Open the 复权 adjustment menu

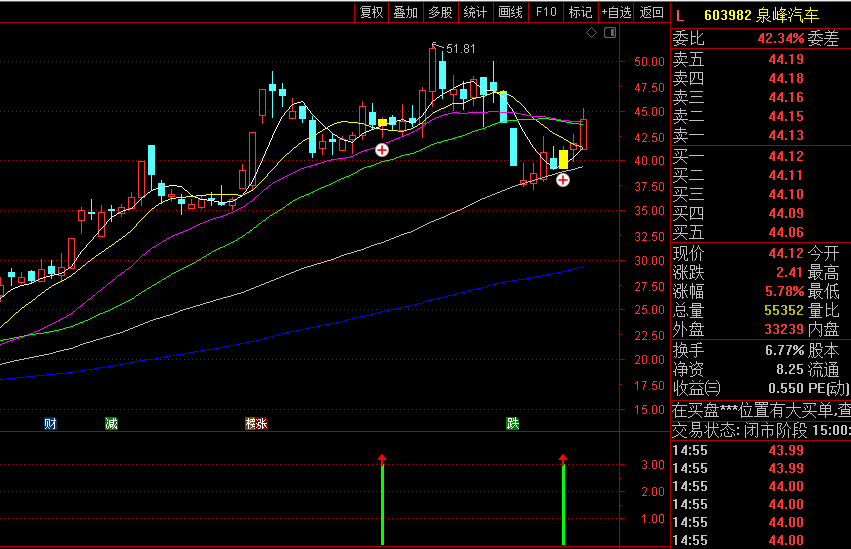coord(371,12)
